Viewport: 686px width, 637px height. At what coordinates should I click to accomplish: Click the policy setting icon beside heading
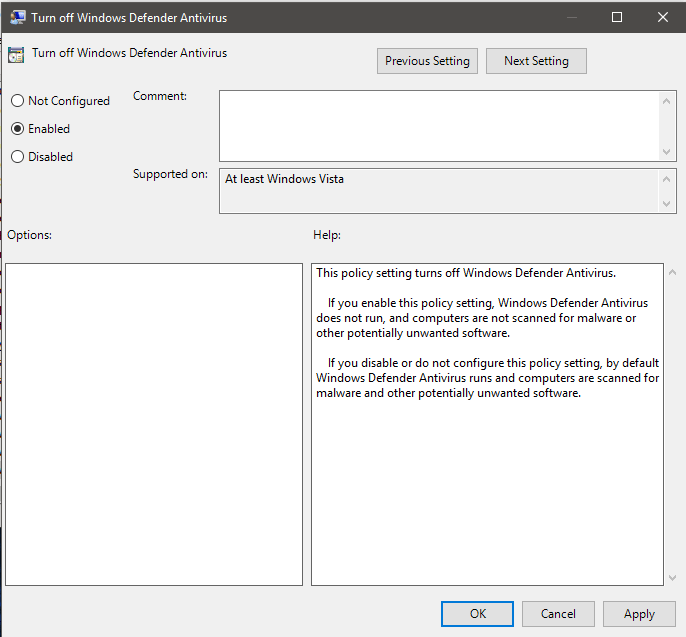tap(16, 55)
